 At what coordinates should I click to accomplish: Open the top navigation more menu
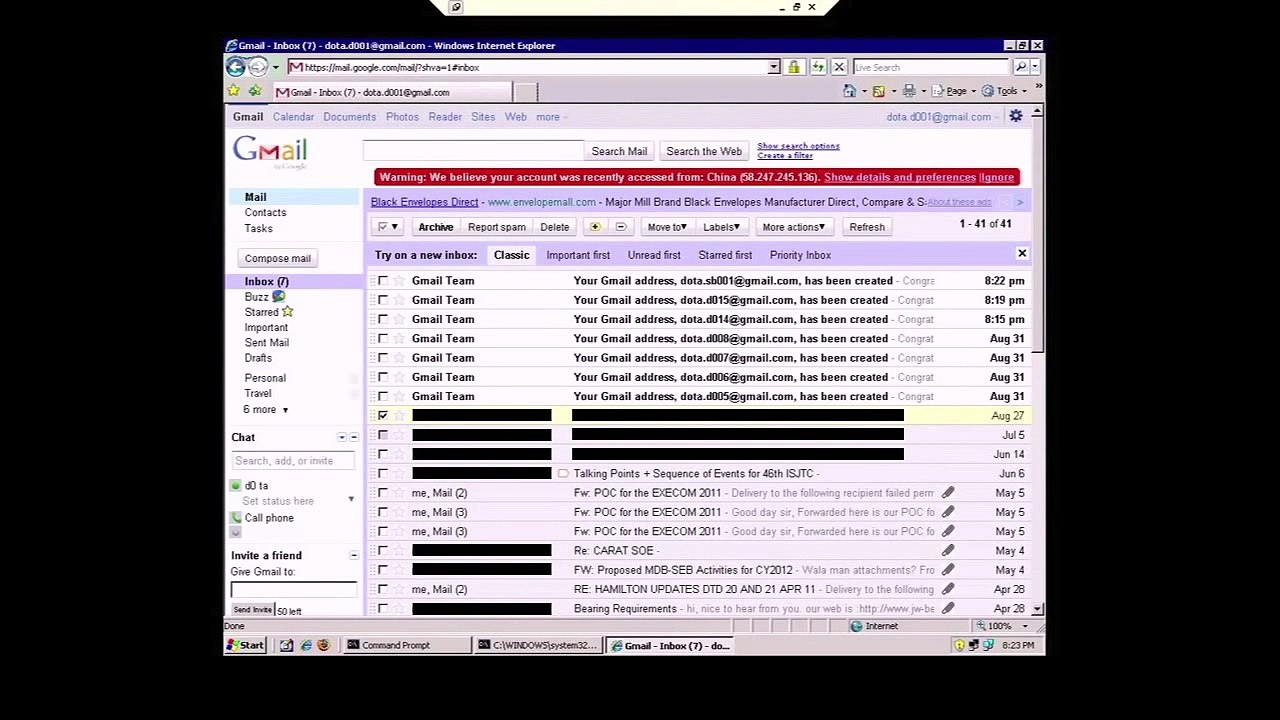pos(551,117)
